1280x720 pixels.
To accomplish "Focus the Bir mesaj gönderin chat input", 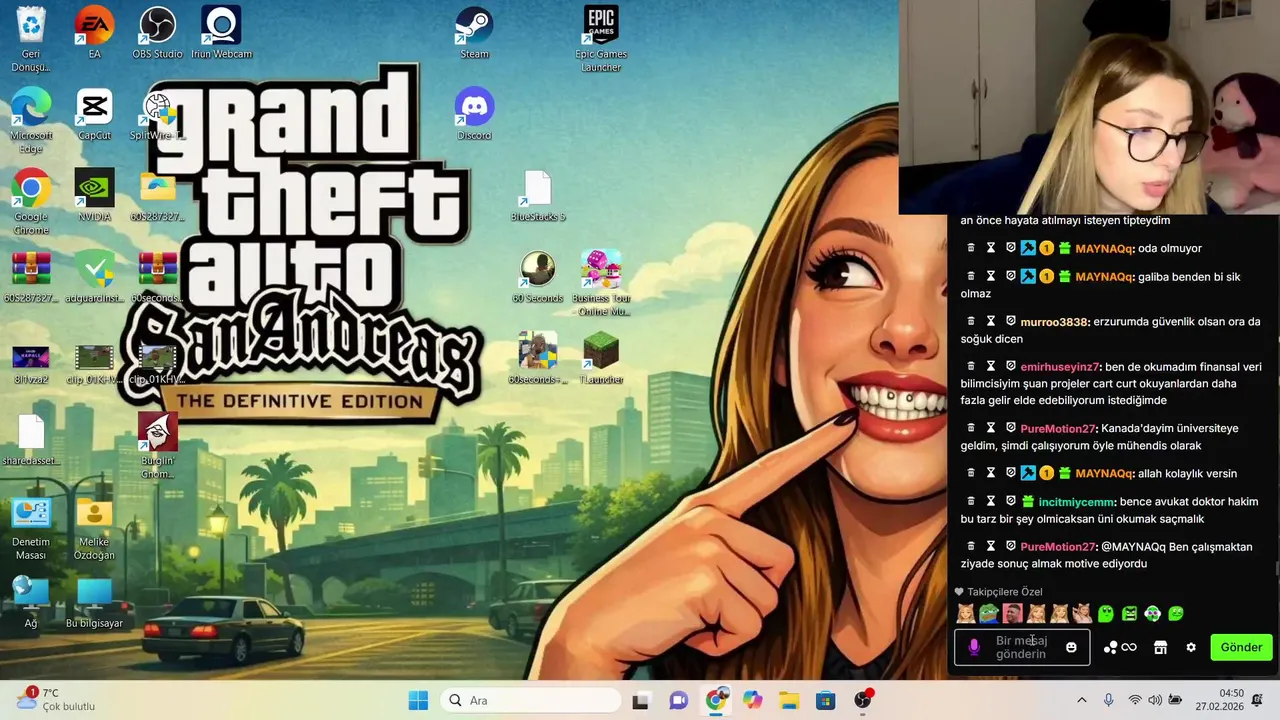I will coord(1022,647).
